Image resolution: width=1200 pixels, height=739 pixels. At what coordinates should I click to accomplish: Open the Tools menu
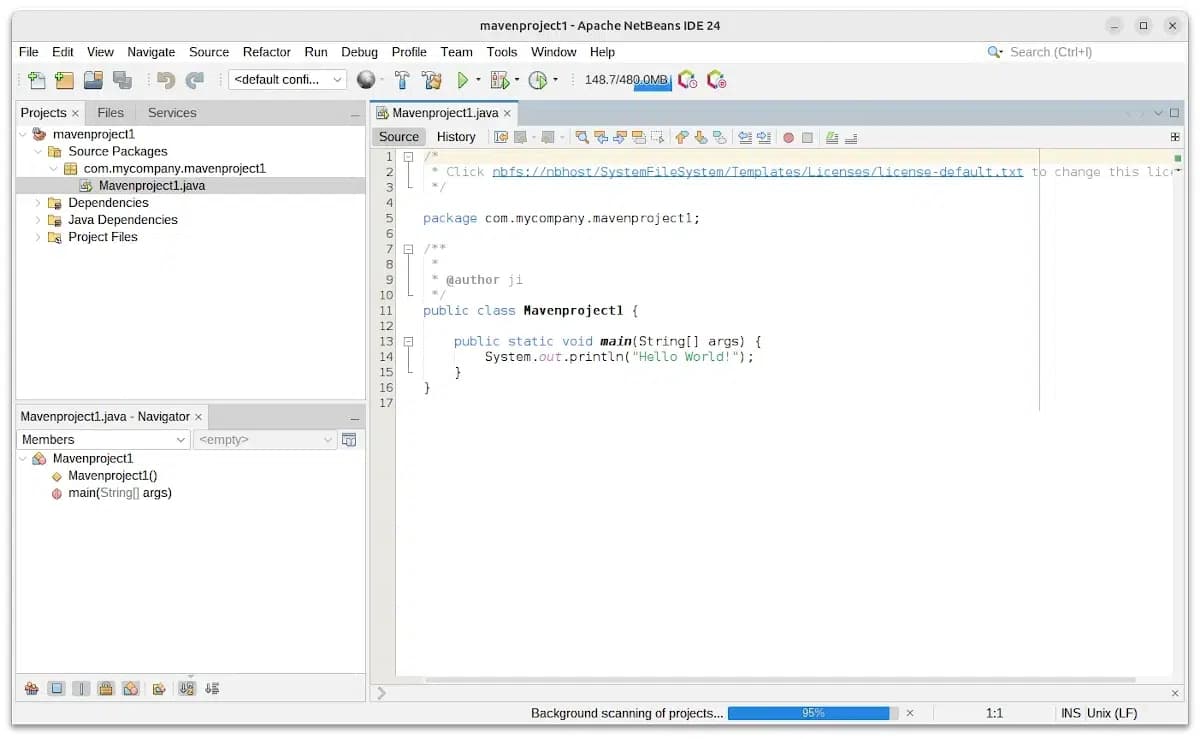click(x=502, y=52)
